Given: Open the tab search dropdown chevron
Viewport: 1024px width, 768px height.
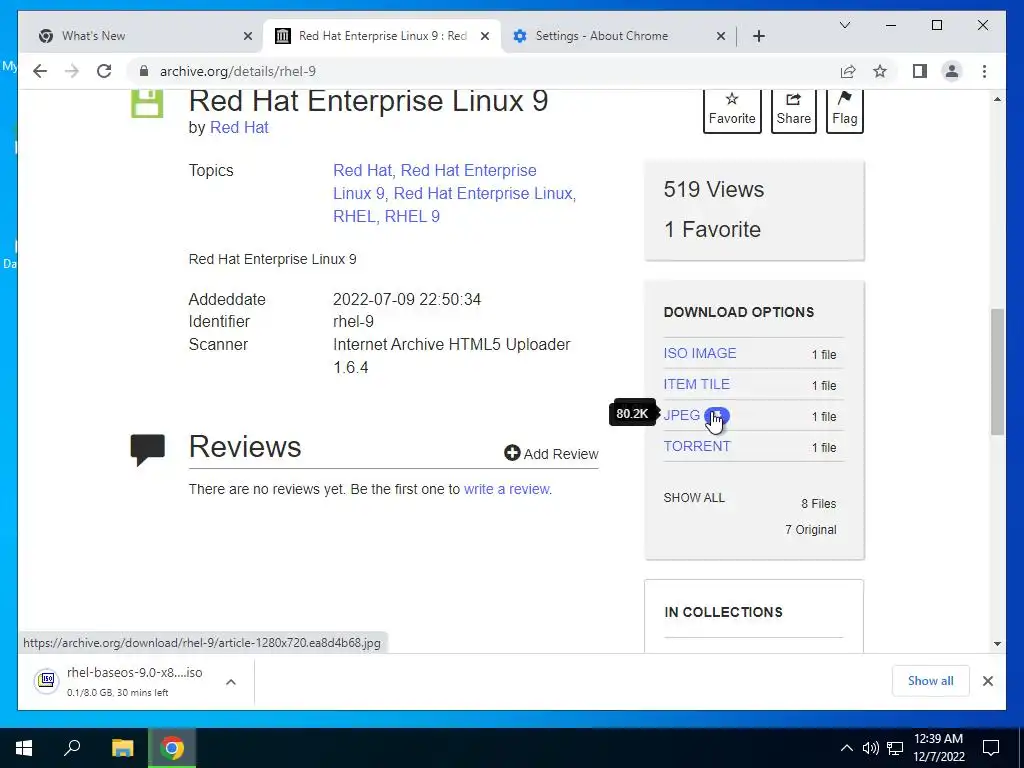Looking at the screenshot, I should pyautogui.click(x=844, y=25).
